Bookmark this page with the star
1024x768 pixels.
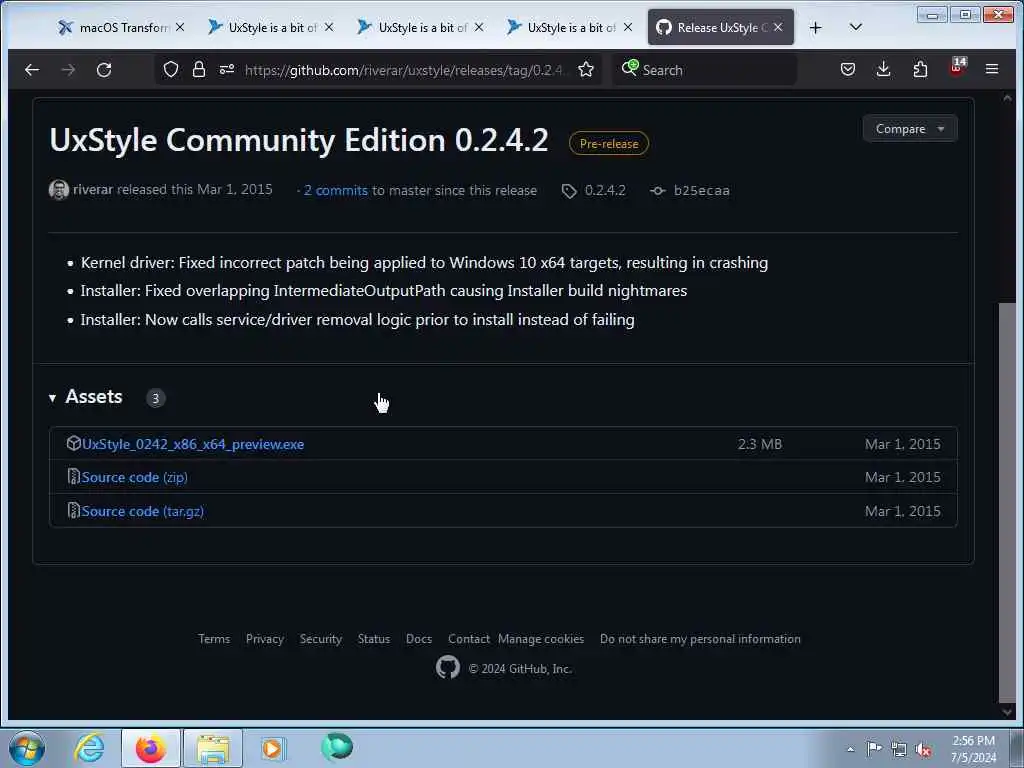click(x=586, y=69)
